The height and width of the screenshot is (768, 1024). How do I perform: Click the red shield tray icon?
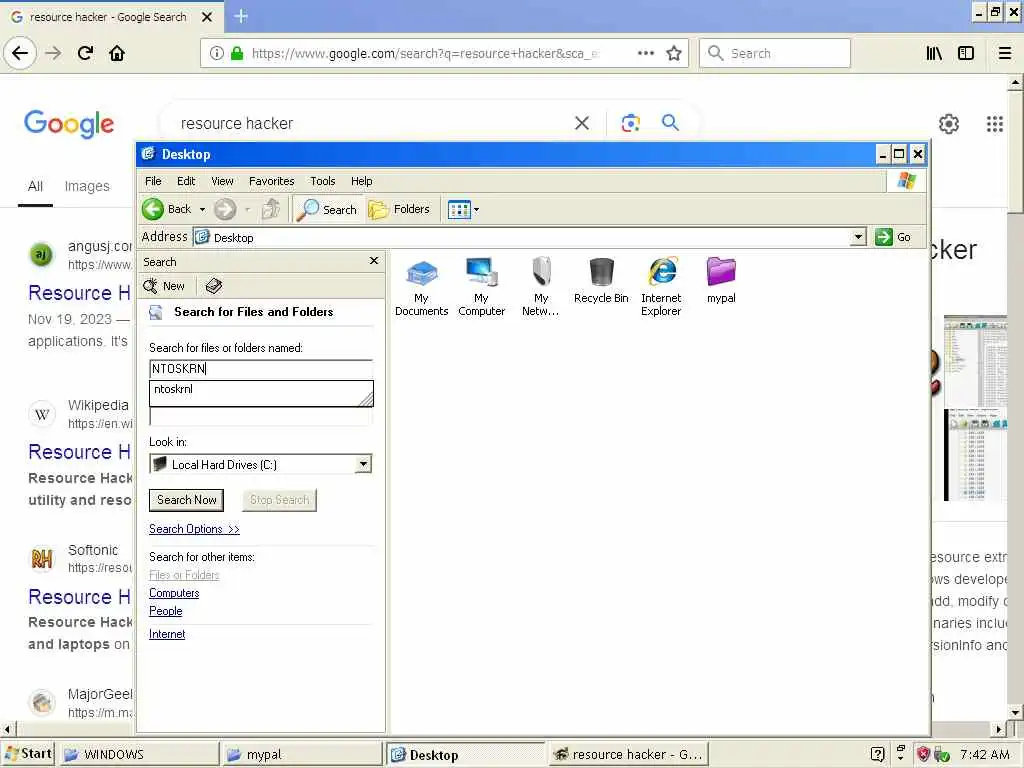point(923,754)
